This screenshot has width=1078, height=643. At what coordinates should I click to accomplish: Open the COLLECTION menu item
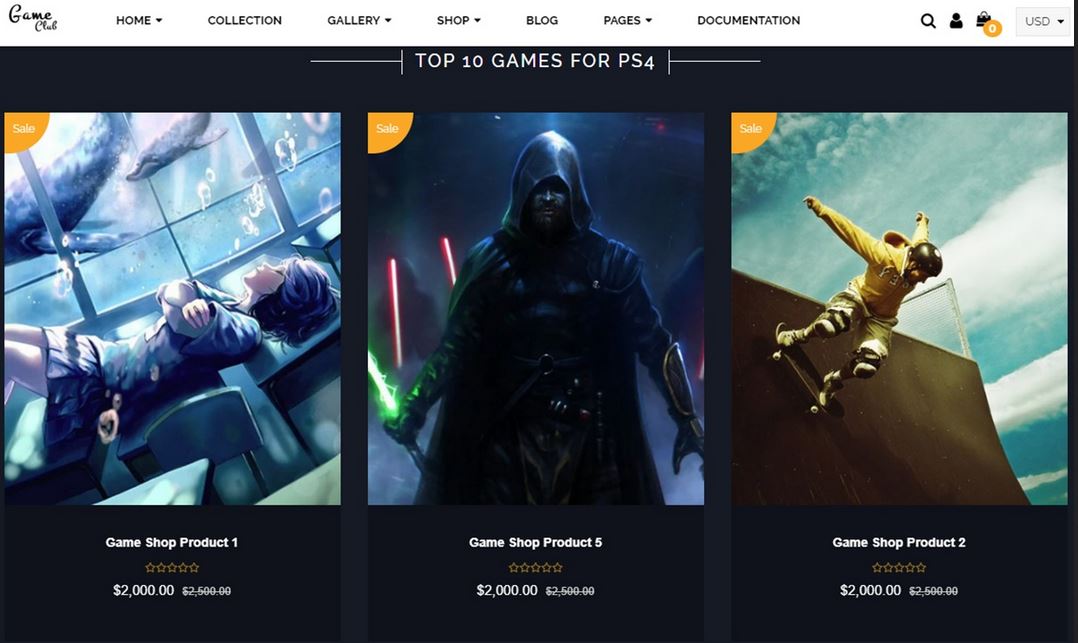click(x=245, y=21)
